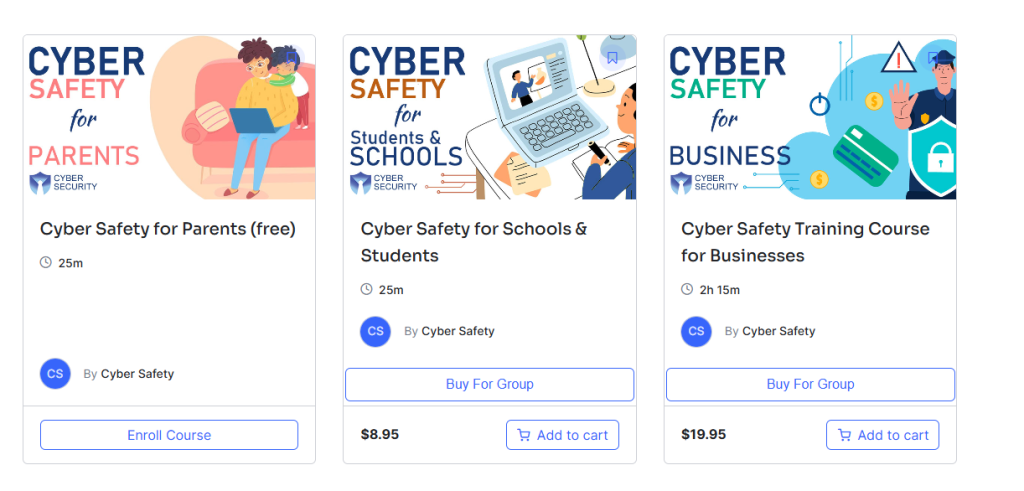Bookmark the Cyber Safety for Businesses course
The image size is (1024, 491).
click(x=933, y=57)
